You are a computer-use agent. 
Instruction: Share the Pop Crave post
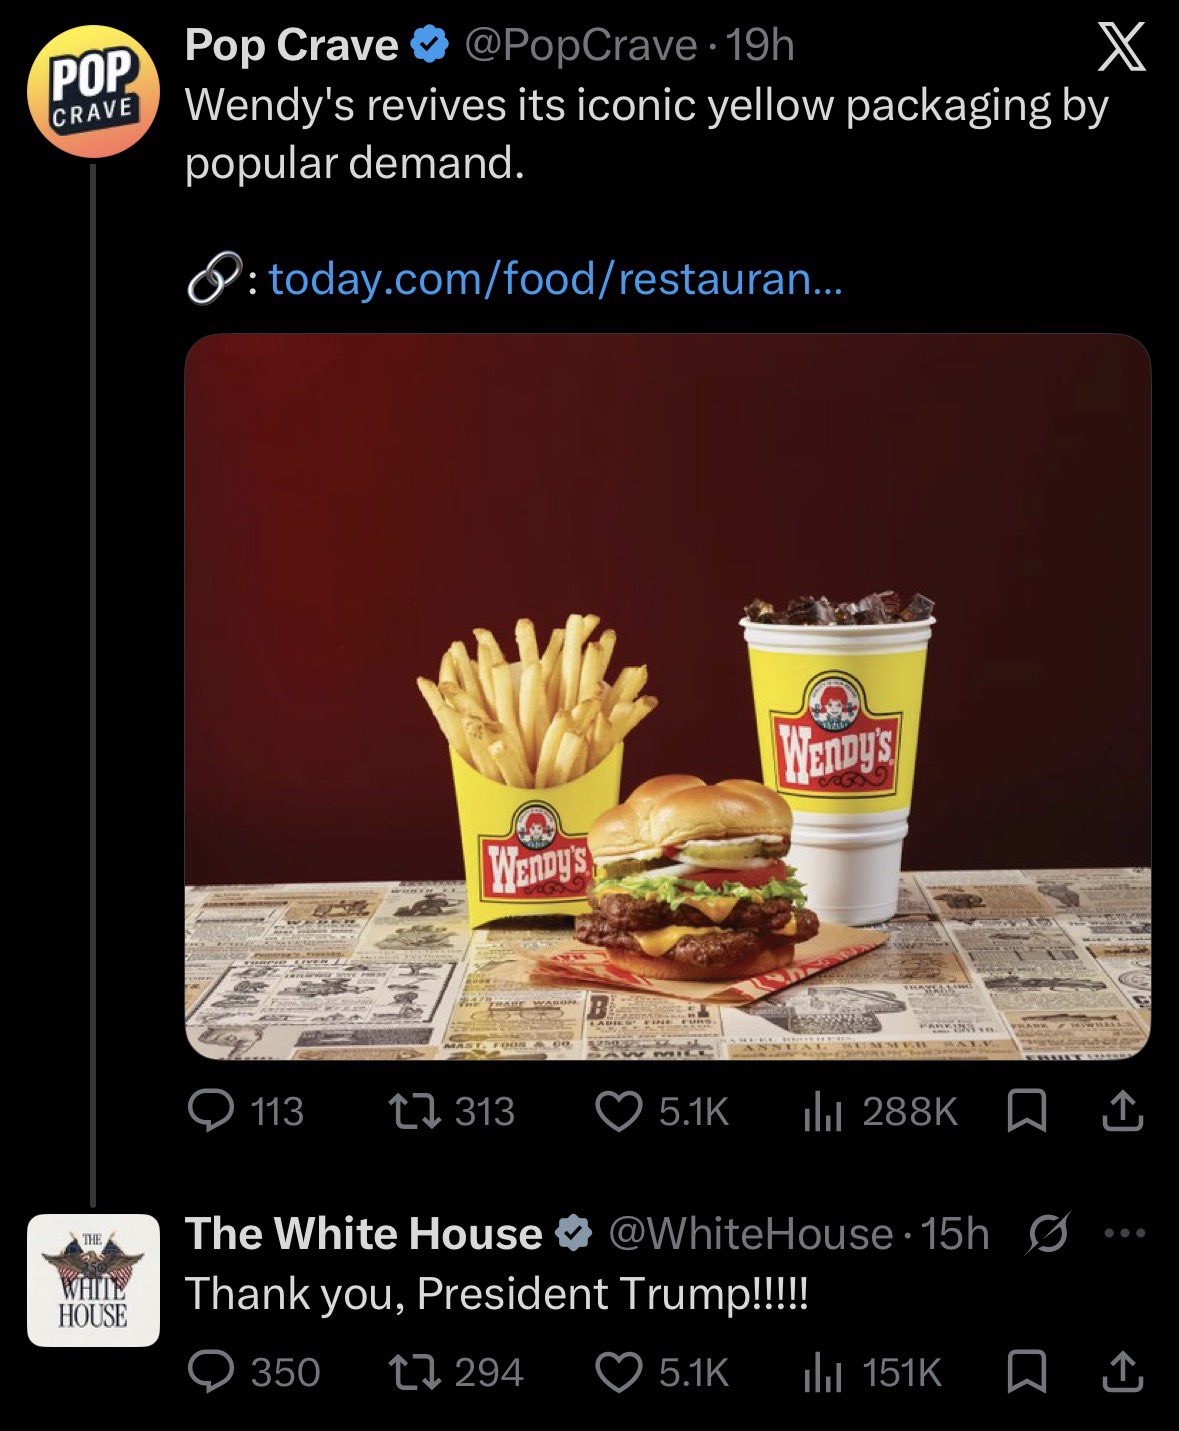[x=1122, y=1111]
